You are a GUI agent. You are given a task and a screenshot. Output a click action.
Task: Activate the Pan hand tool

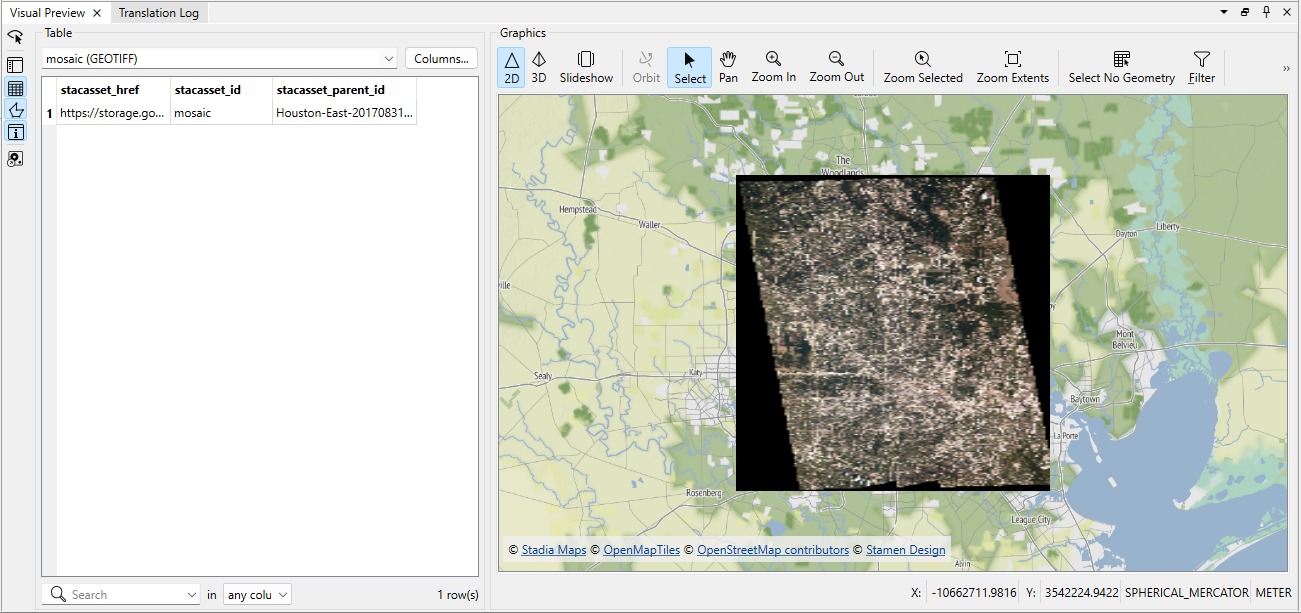click(728, 67)
